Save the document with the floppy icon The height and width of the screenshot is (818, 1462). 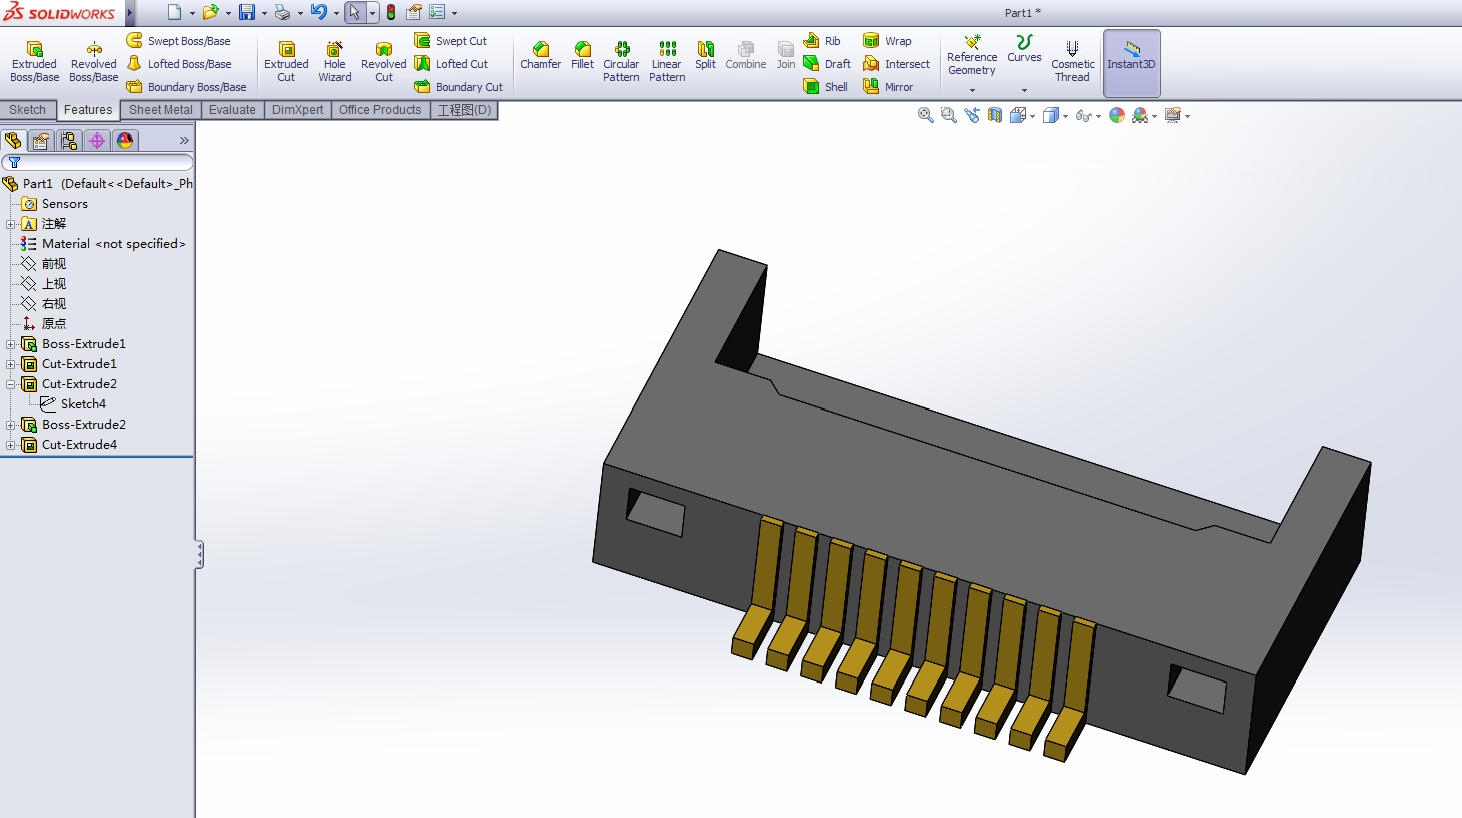[x=247, y=12]
